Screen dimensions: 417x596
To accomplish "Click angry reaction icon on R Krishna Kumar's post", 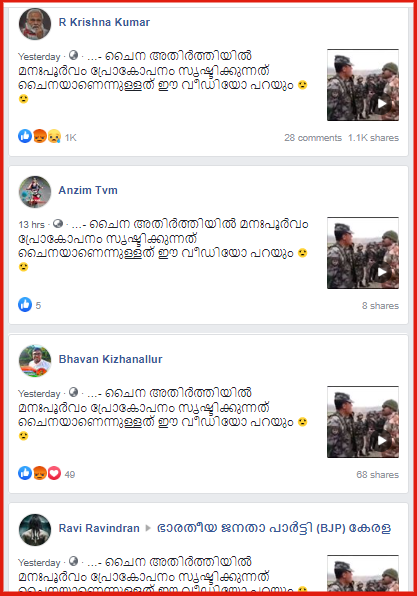I will (x=40, y=136).
